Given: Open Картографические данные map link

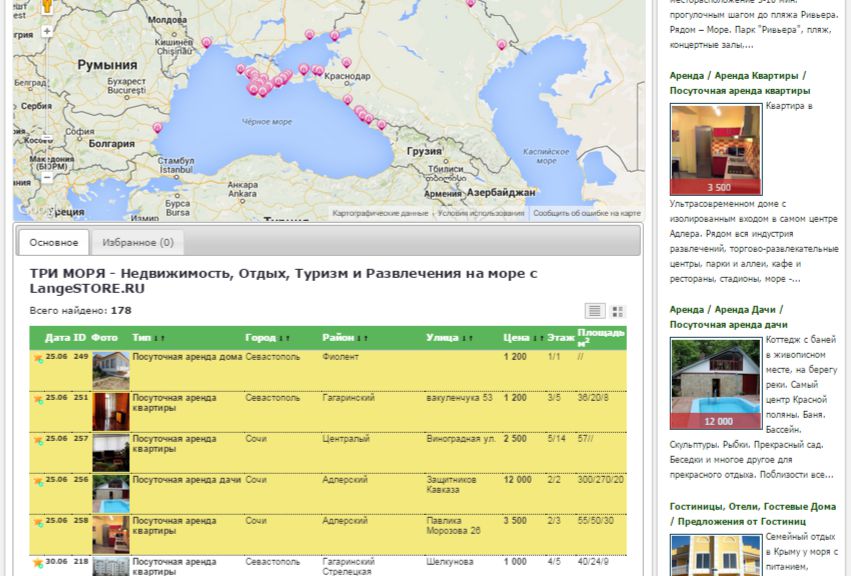Looking at the screenshot, I should pyautogui.click(x=380, y=213).
